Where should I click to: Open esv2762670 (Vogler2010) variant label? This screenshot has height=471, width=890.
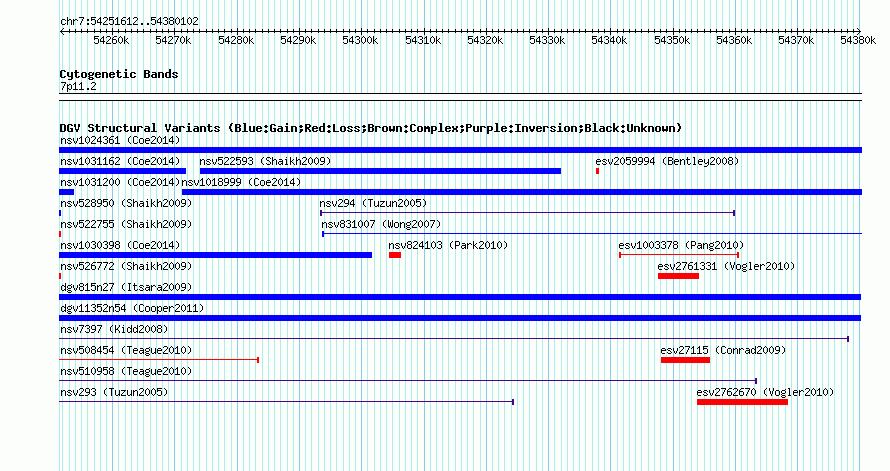tap(765, 392)
